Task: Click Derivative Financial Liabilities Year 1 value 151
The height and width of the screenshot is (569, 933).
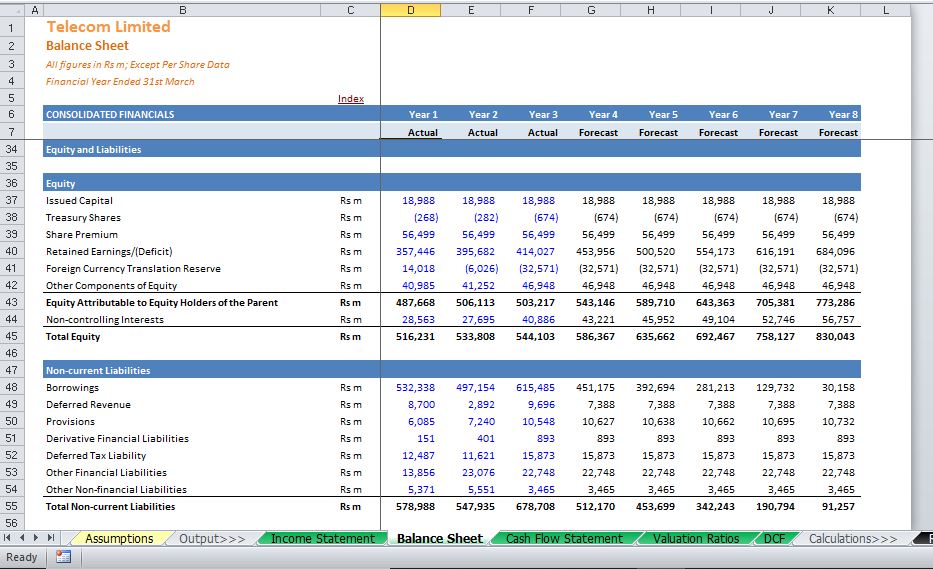Action: click(425, 439)
